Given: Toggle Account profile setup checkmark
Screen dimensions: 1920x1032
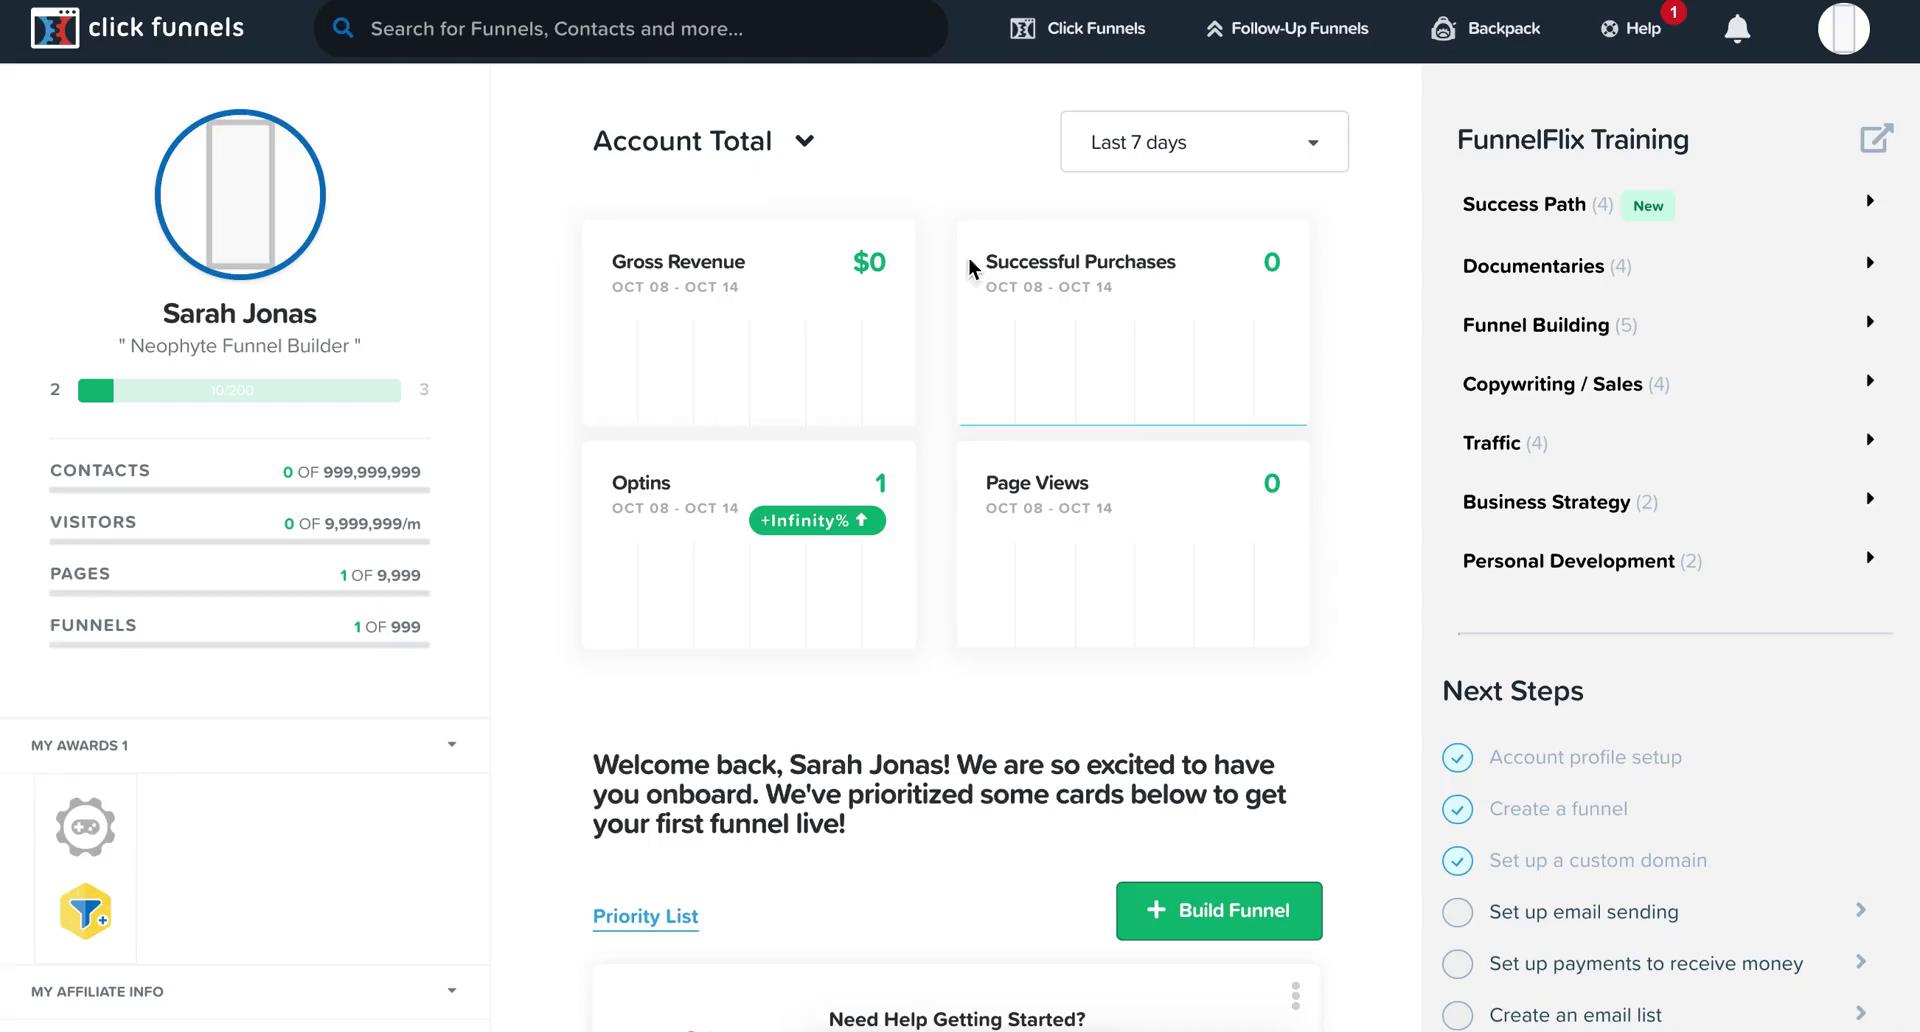Looking at the screenshot, I should pyautogui.click(x=1457, y=758).
